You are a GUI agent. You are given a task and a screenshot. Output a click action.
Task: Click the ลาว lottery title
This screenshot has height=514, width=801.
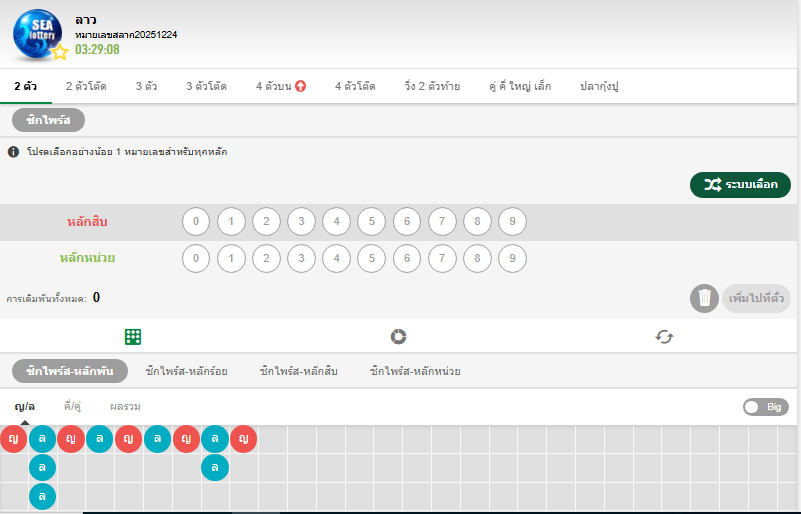[86, 20]
